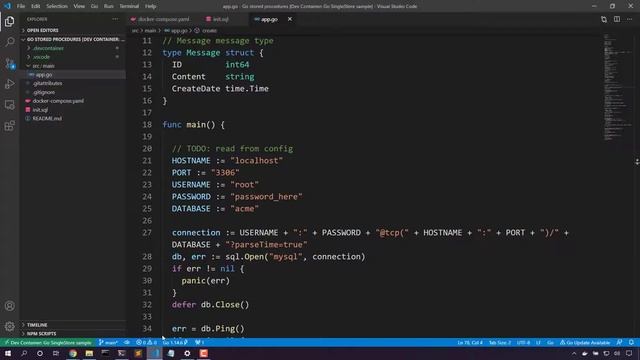Click the main branch indicator in status bar
This screenshot has width=640, height=360.
108,342
